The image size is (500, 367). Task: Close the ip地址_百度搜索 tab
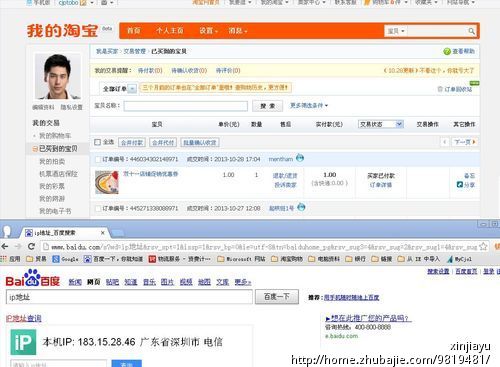pyautogui.click(x=103, y=233)
